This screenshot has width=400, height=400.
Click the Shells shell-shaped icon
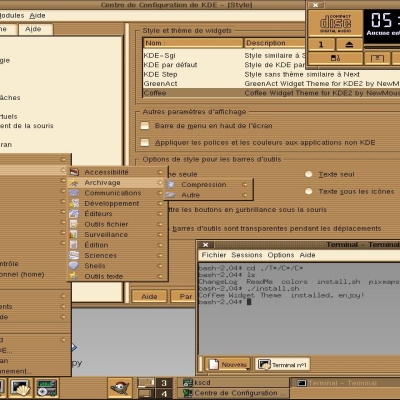[74, 266]
